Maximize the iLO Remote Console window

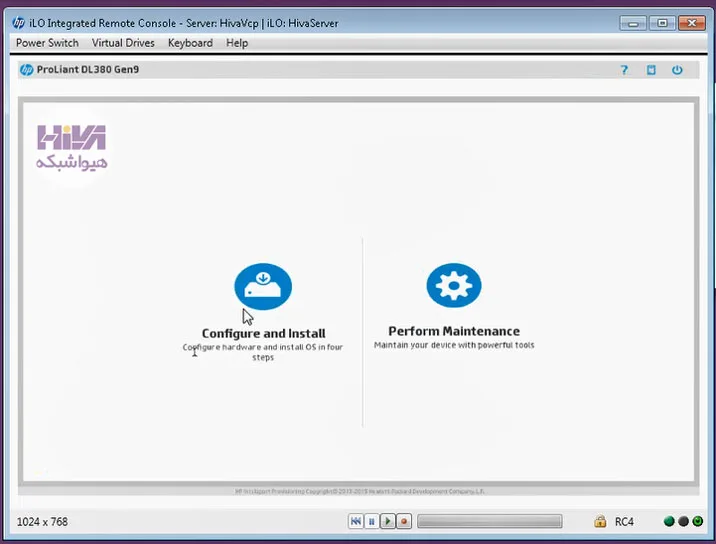click(x=662, y=23)
